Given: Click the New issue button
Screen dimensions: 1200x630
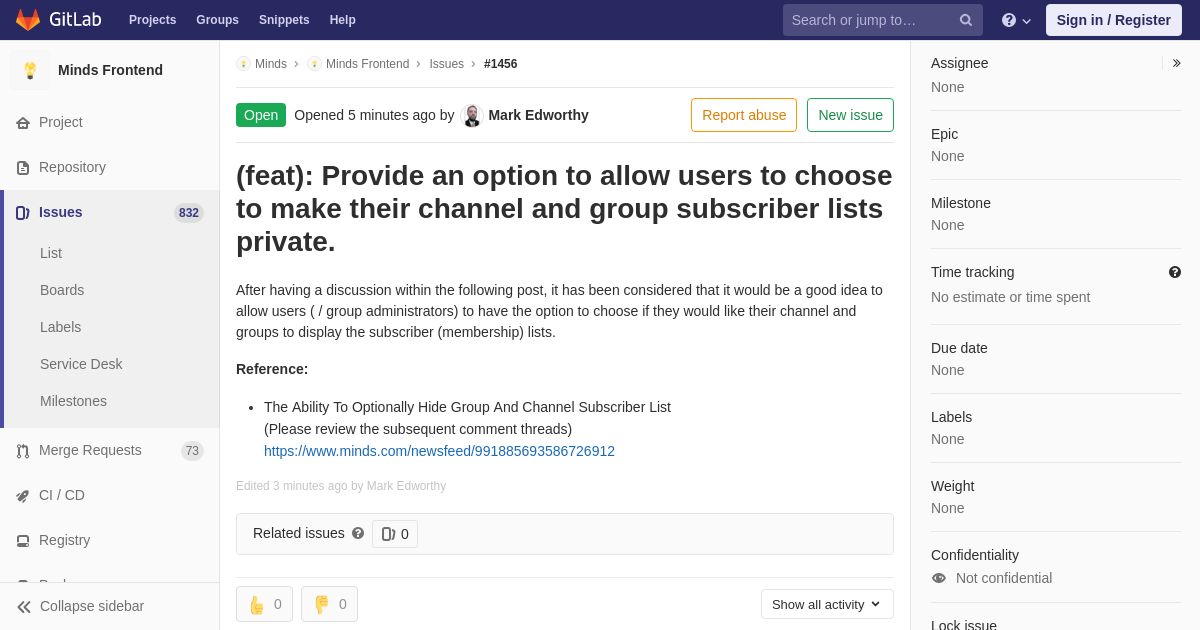Looking at the screenshot, I should (x=850, y=115).
